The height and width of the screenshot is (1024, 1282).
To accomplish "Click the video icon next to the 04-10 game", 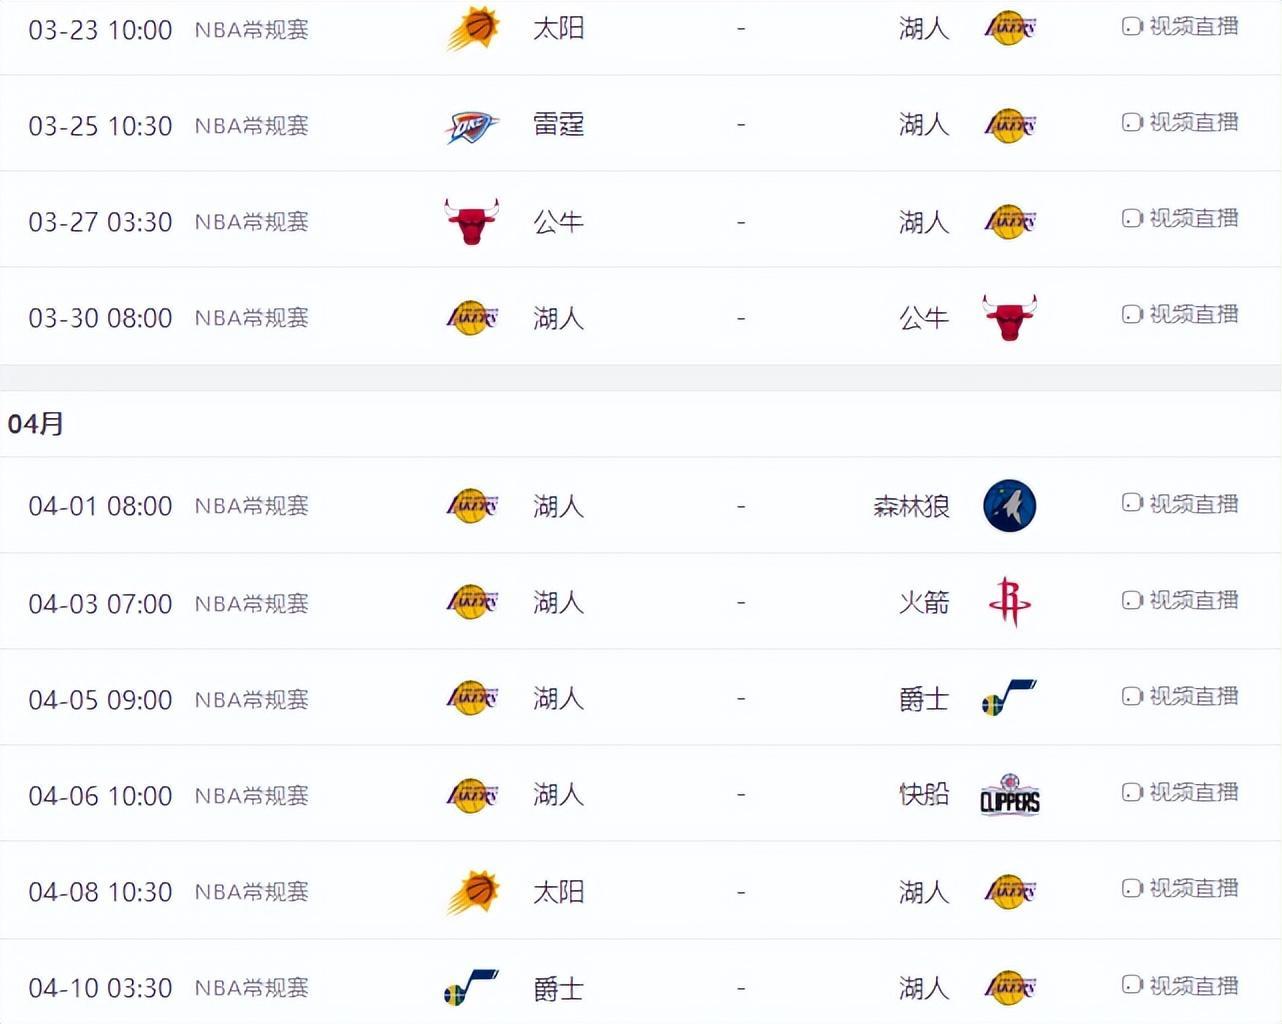I will point(1131,988).
